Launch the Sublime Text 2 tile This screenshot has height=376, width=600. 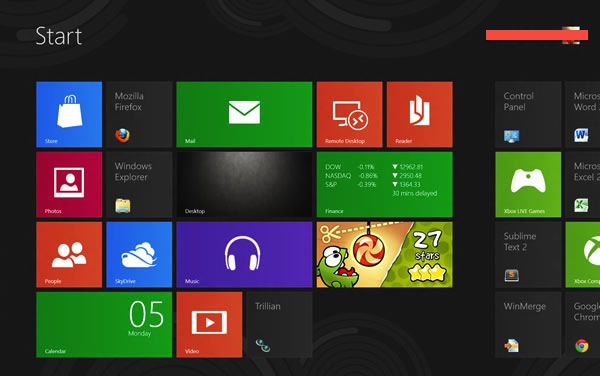(x=528, y=255)
